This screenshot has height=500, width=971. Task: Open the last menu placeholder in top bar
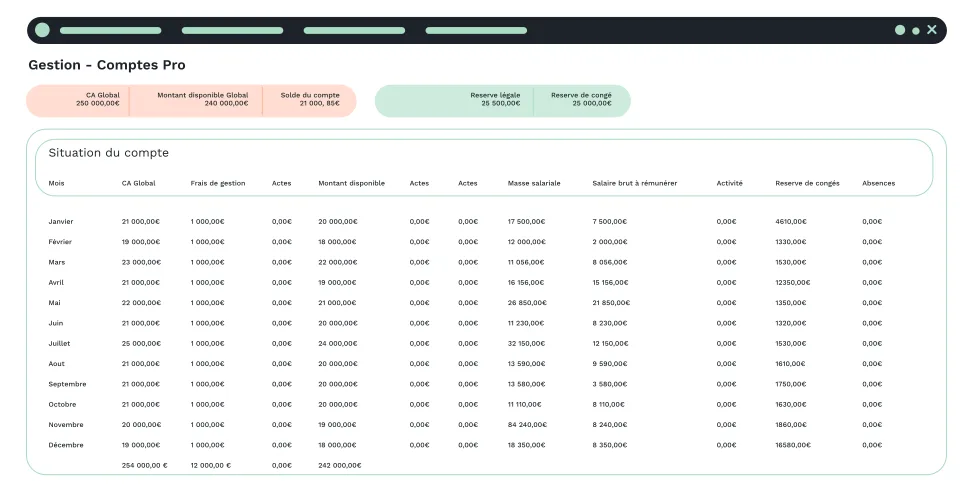pyautogui.click(x=476, y=30)
